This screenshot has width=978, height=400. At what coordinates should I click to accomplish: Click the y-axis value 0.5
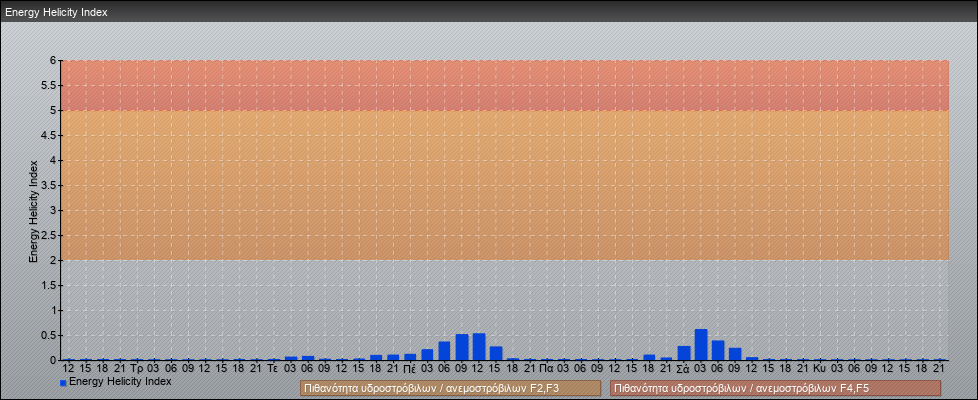point(50,335)
